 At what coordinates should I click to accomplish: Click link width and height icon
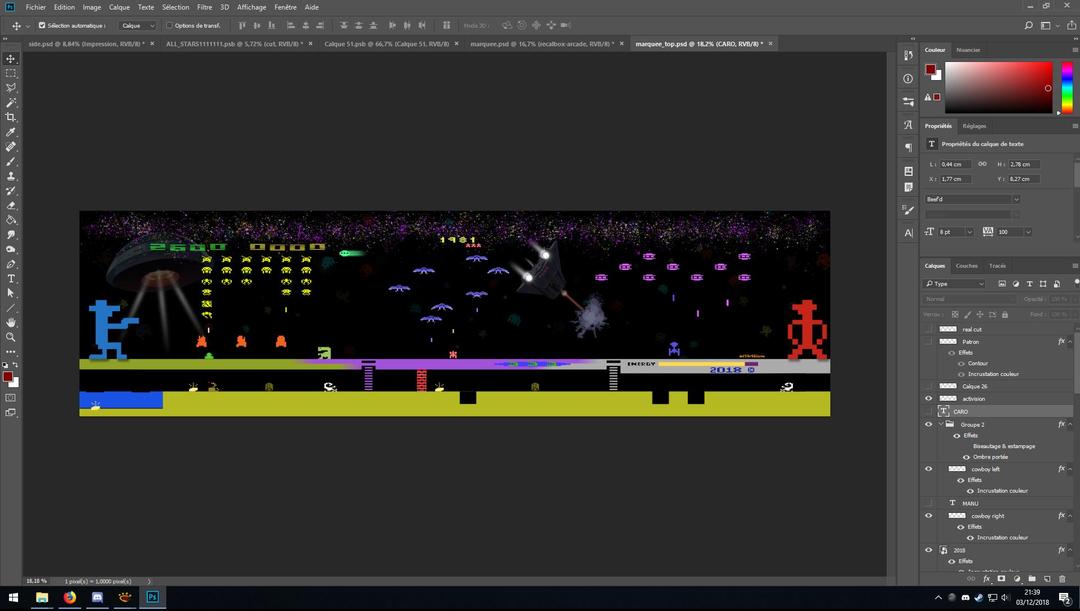pos(982,164)
